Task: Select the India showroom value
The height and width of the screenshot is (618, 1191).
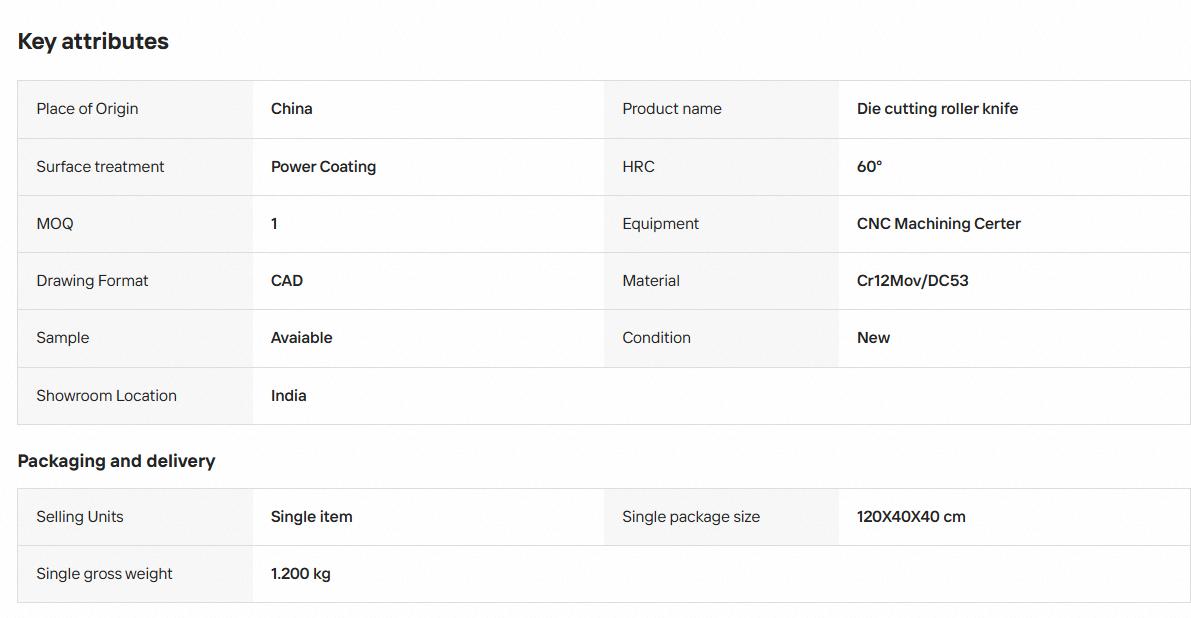Action: [x=289, y=396]
